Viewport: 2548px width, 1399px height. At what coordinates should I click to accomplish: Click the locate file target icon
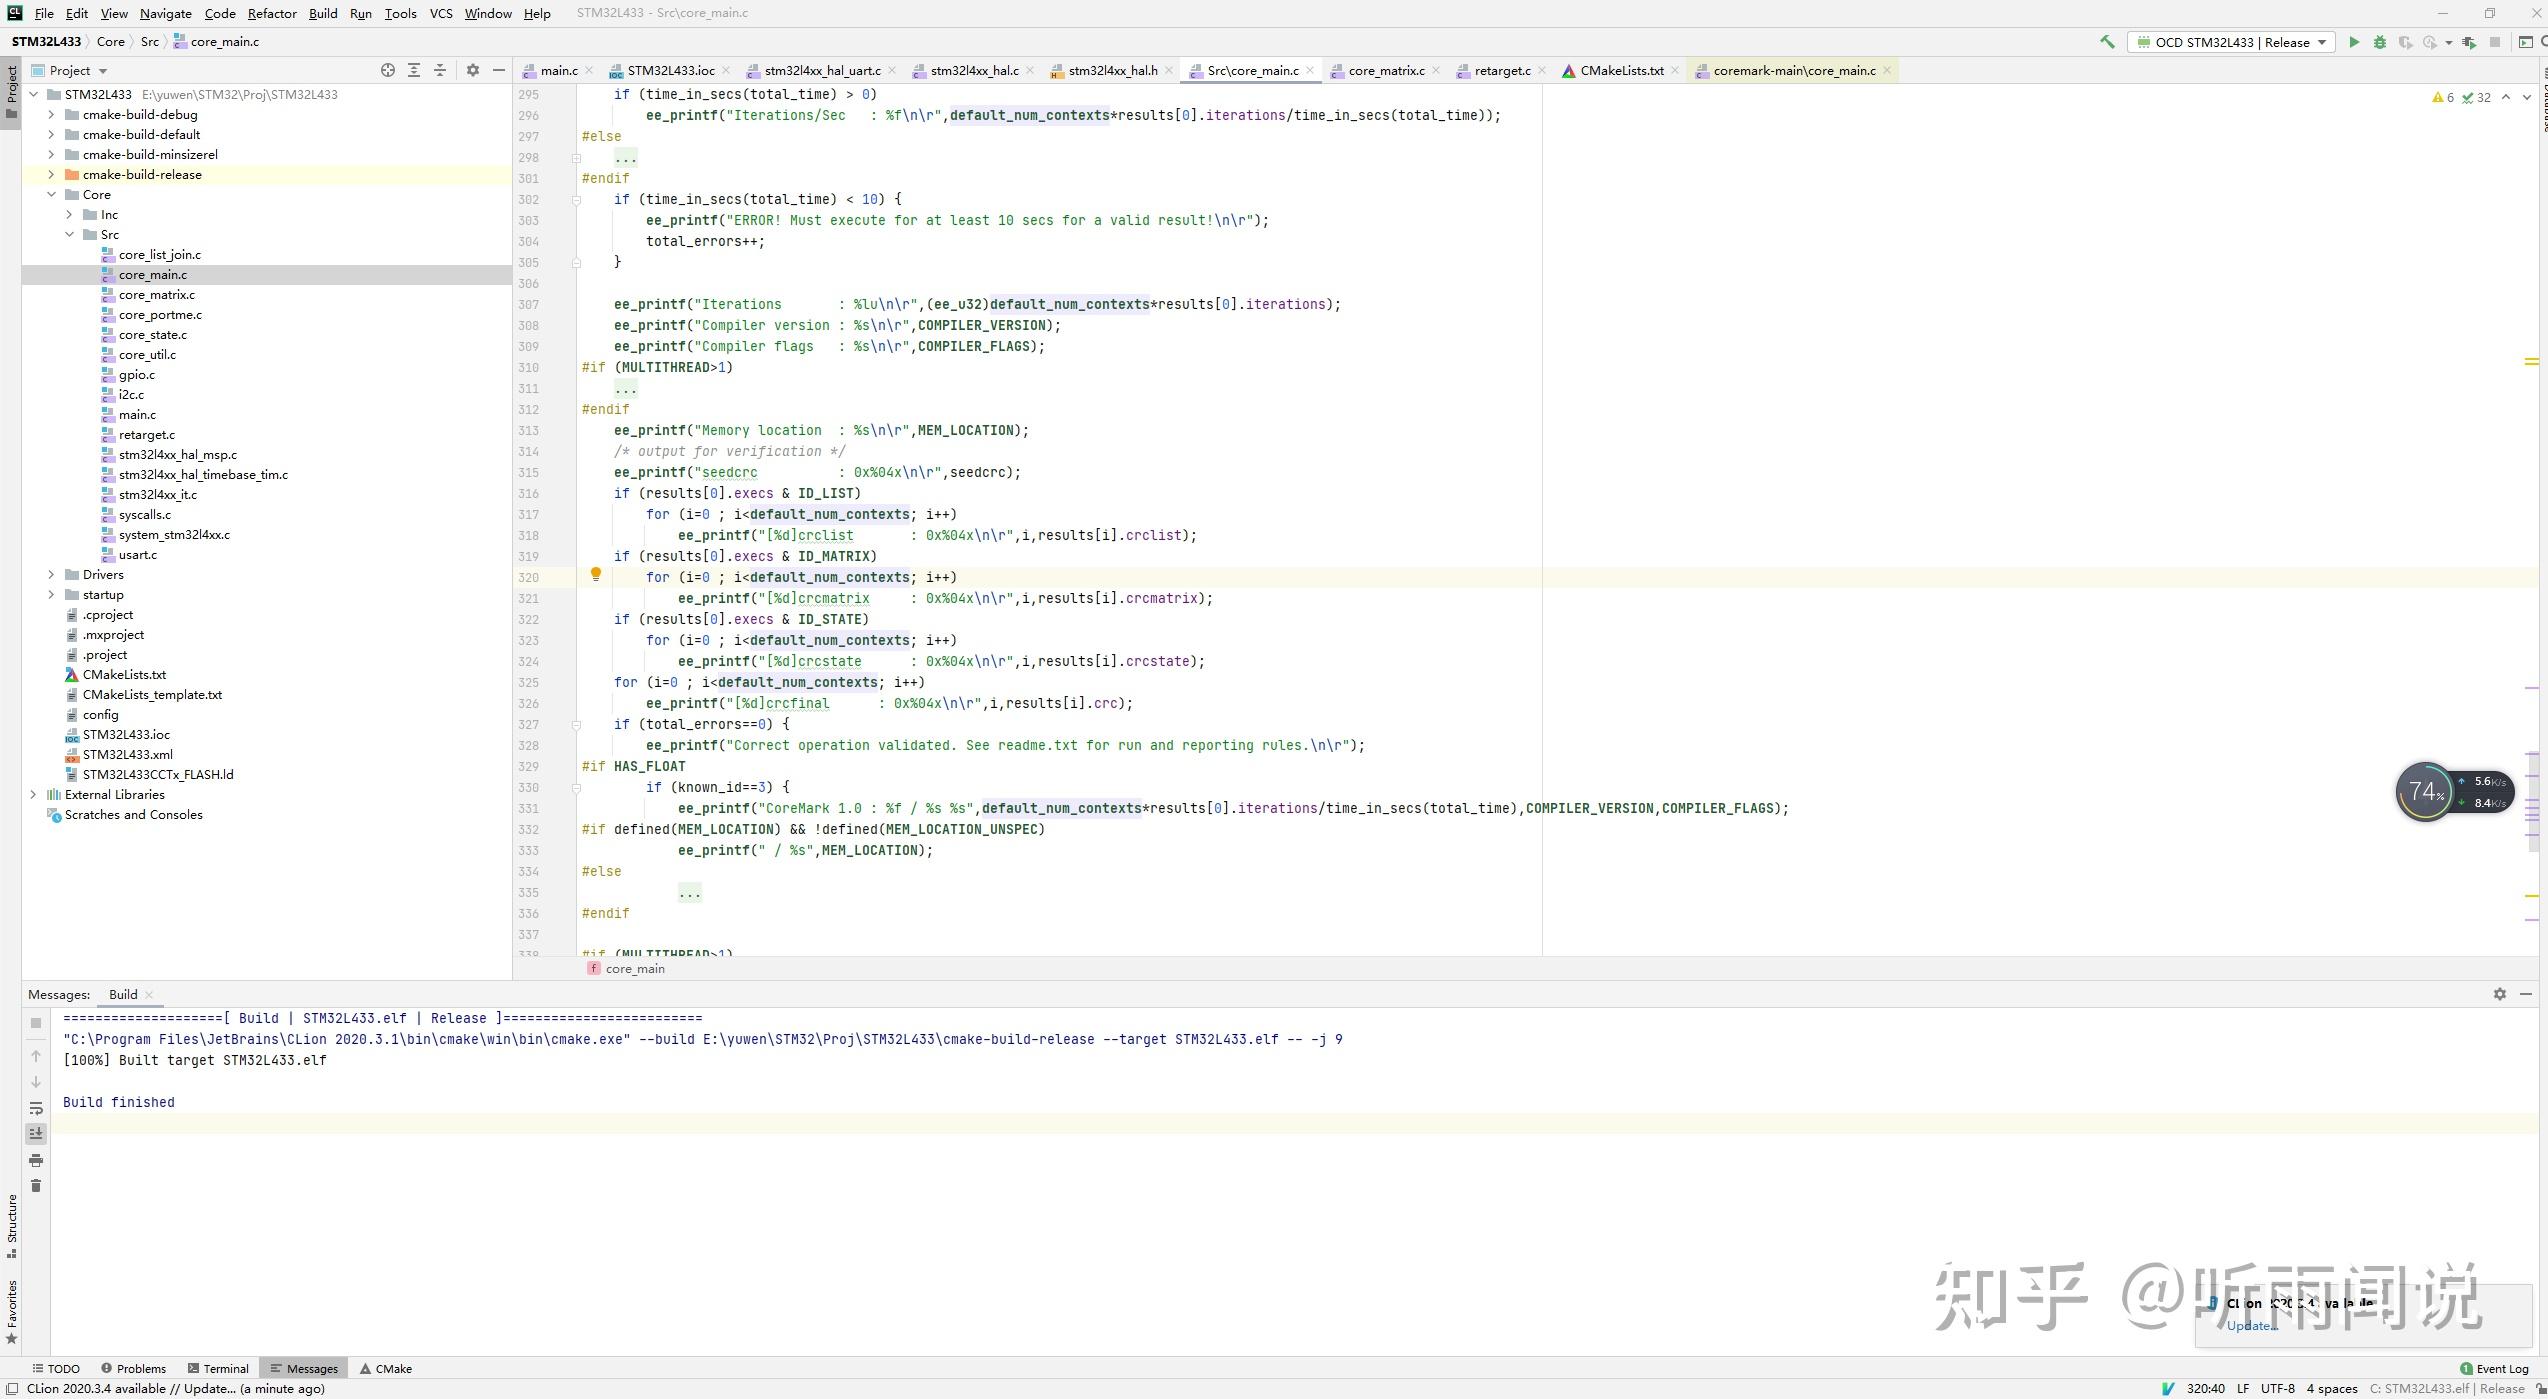point(388,70)
